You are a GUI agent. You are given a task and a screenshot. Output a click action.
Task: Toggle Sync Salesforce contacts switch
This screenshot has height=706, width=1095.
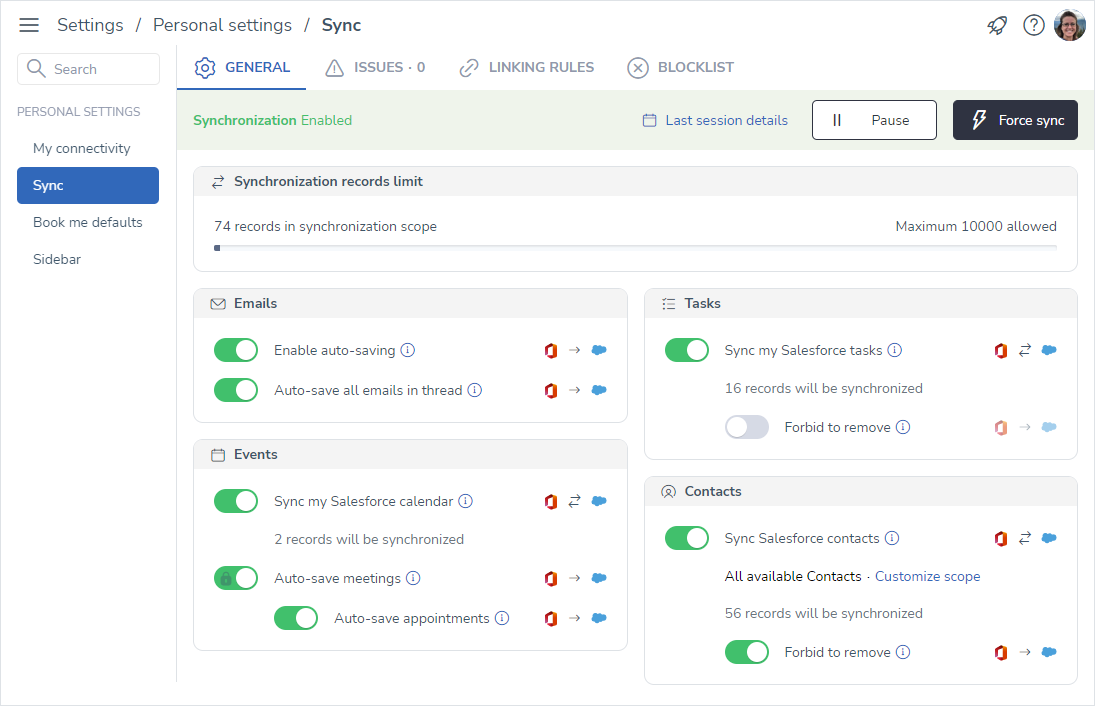(686, 538)
